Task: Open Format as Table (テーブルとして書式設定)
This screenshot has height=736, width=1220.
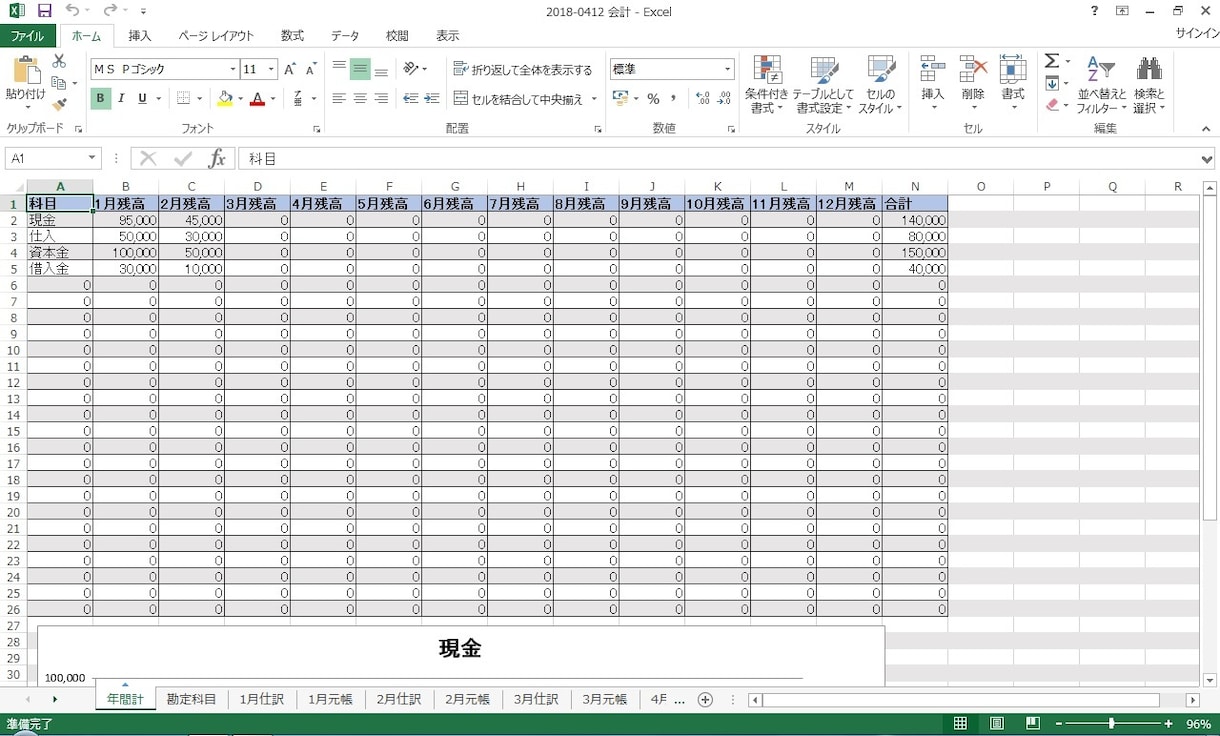Action: tap(823, 85)
